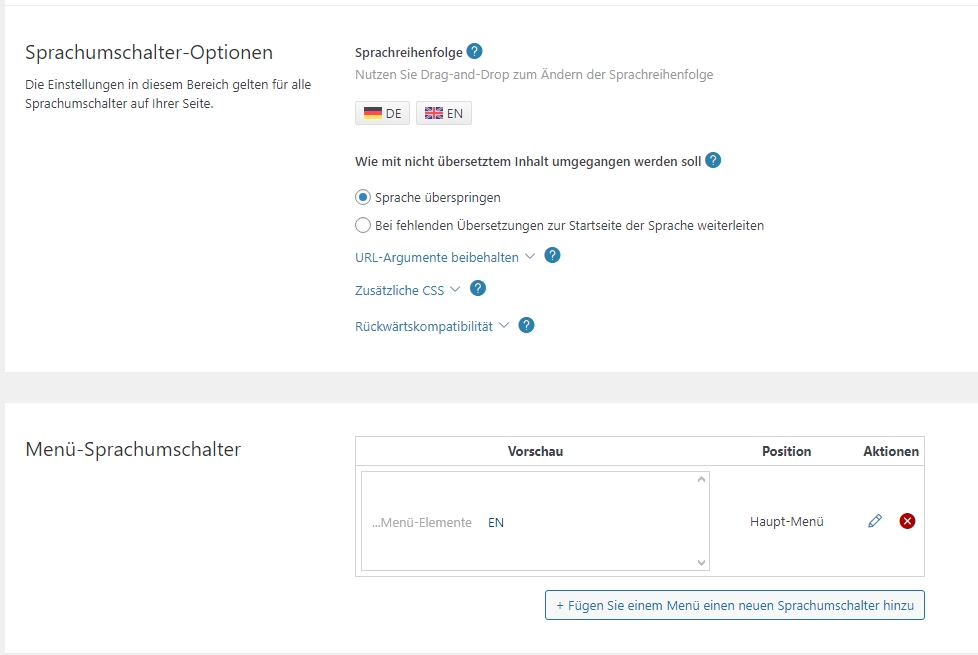This screenshot has height=655, width=978.
Task: Click the UK flag icon
Action: pyautogui.click(x=433, y=113)
